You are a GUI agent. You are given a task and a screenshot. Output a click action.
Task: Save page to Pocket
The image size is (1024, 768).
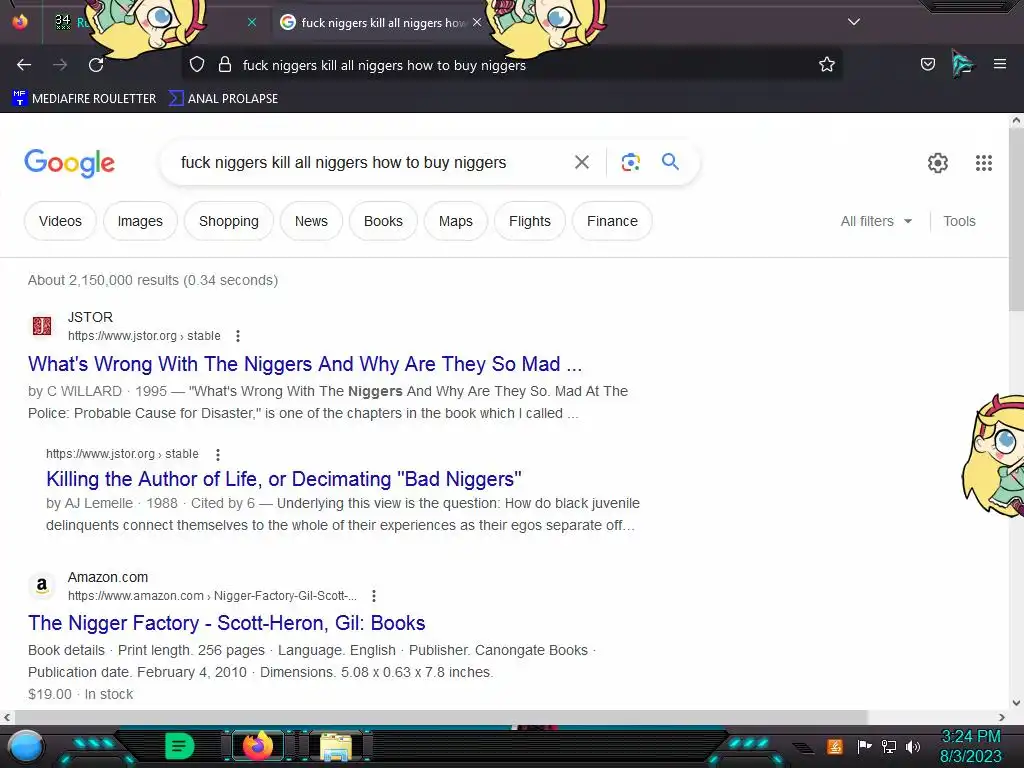coord(927,64)
